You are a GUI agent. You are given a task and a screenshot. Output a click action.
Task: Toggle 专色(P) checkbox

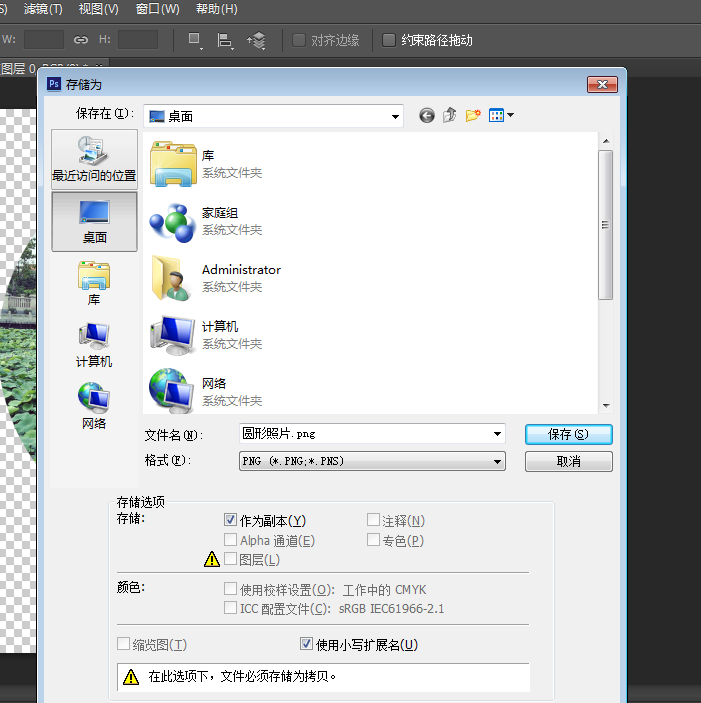373,539
